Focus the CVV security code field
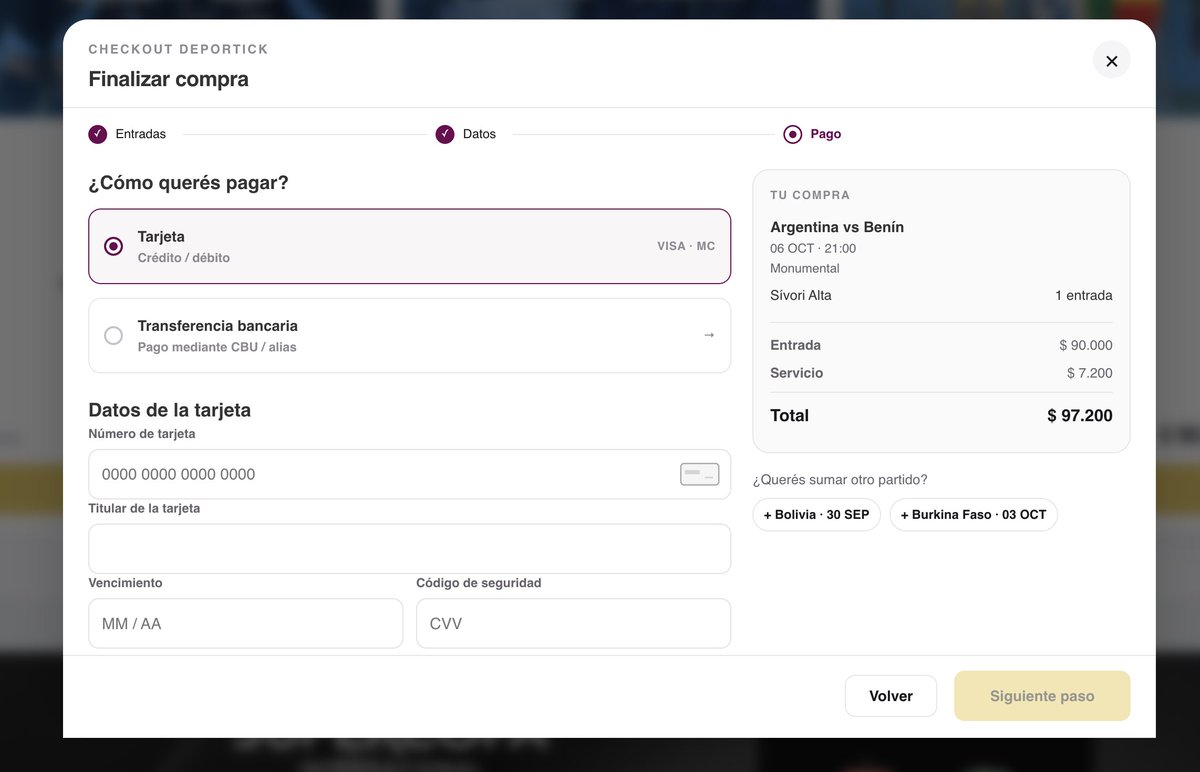Screen dimensions: 1200x772 point(573,623)
